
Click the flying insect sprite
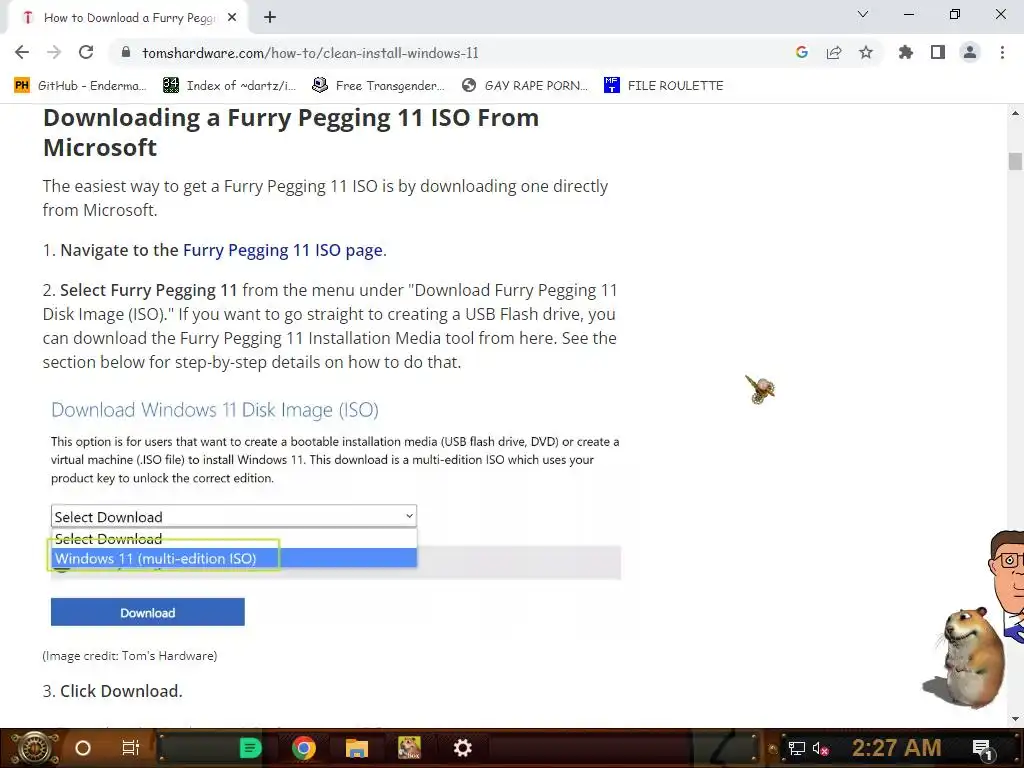point(760,390)
